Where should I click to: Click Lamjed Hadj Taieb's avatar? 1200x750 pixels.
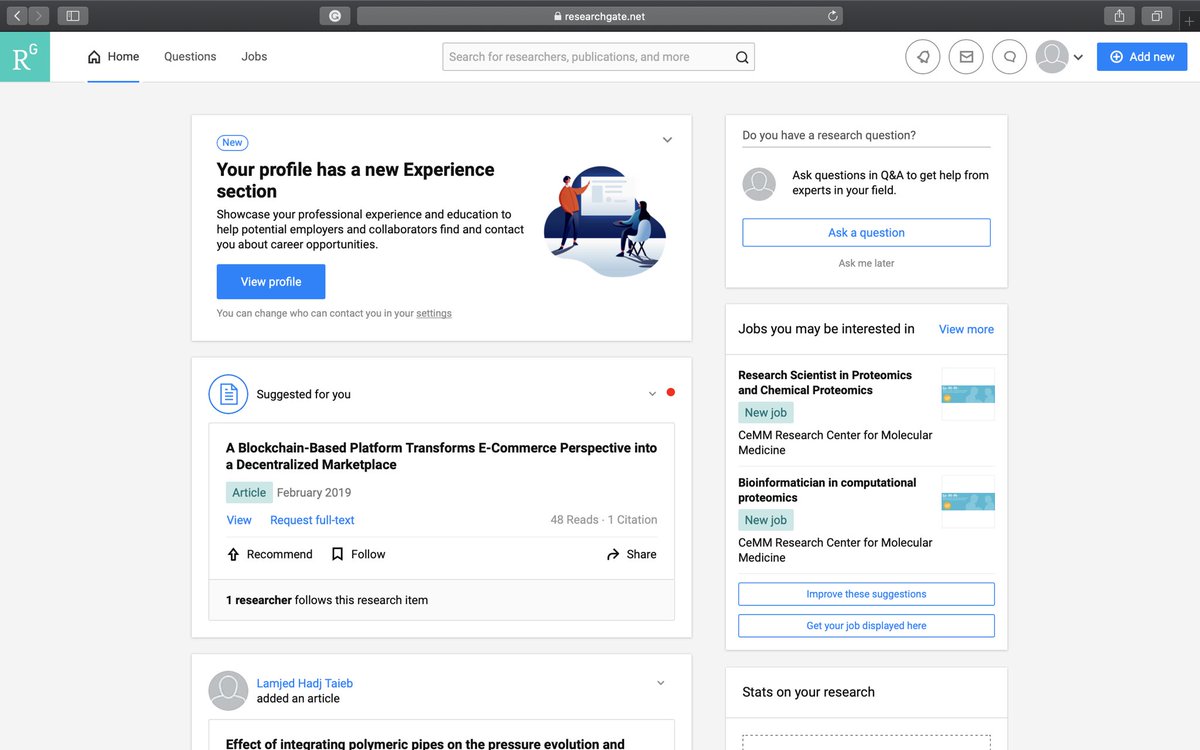pos(228,691)
